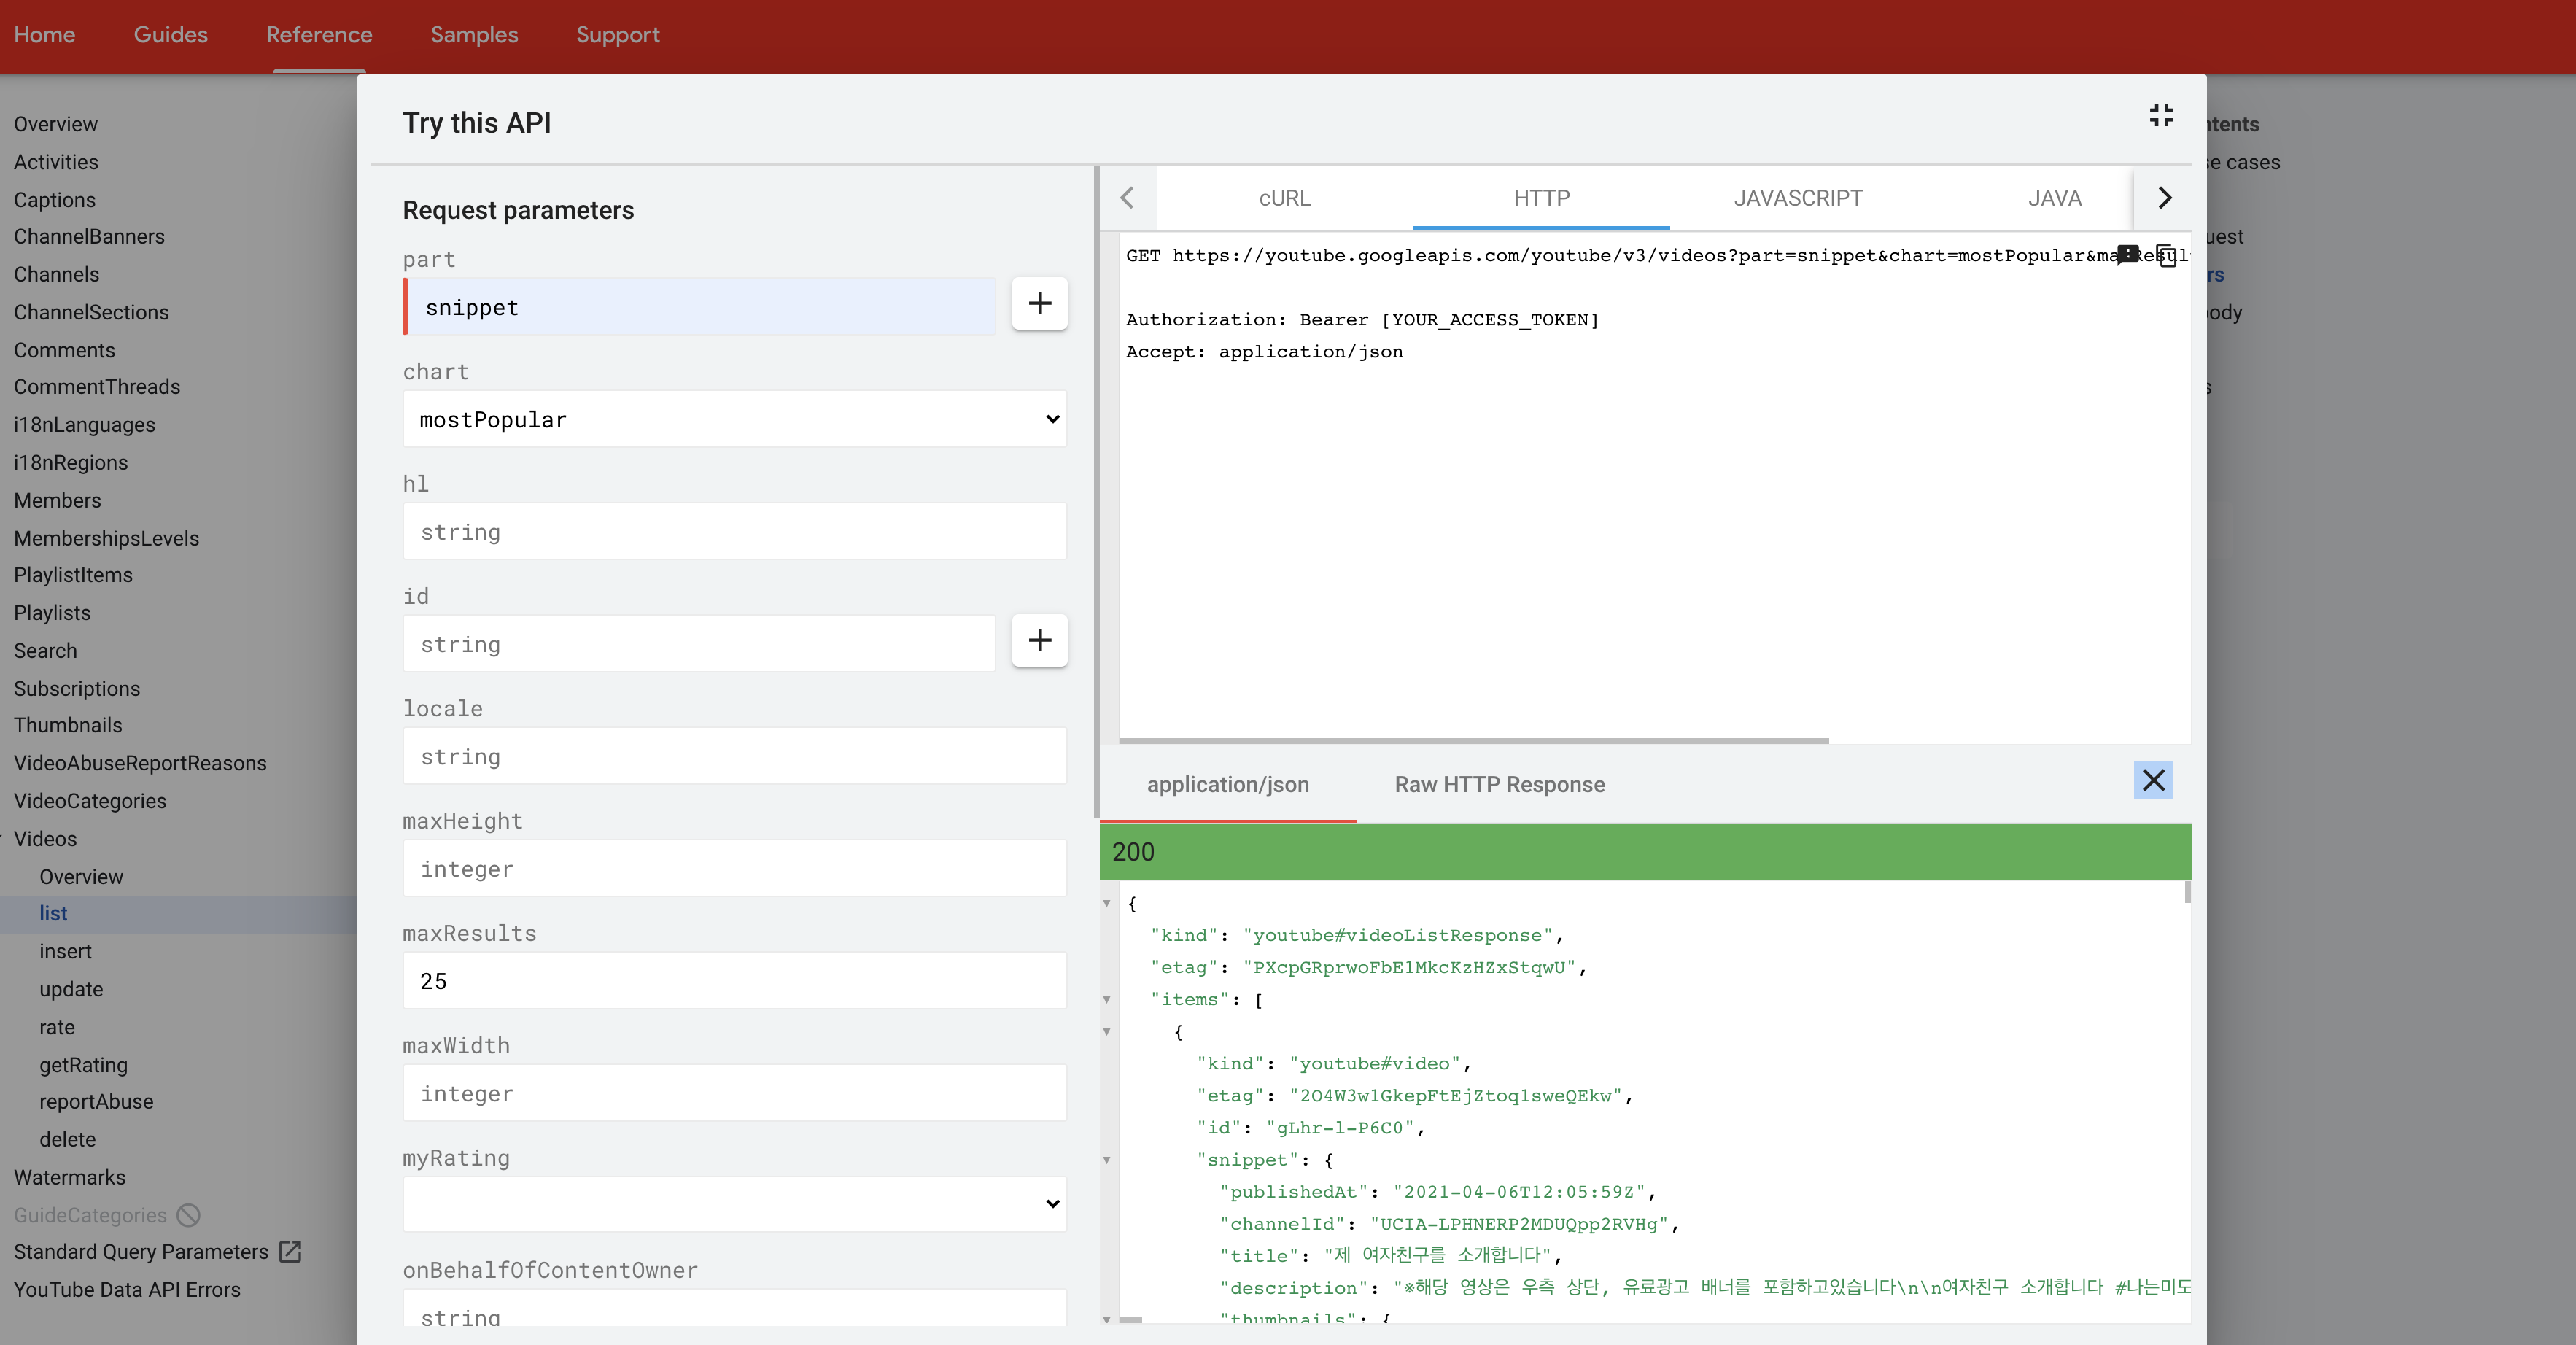Click the report feedback icon on code sample
The height and width of the screenshot is (1345, 2576).
point(2128,255)
